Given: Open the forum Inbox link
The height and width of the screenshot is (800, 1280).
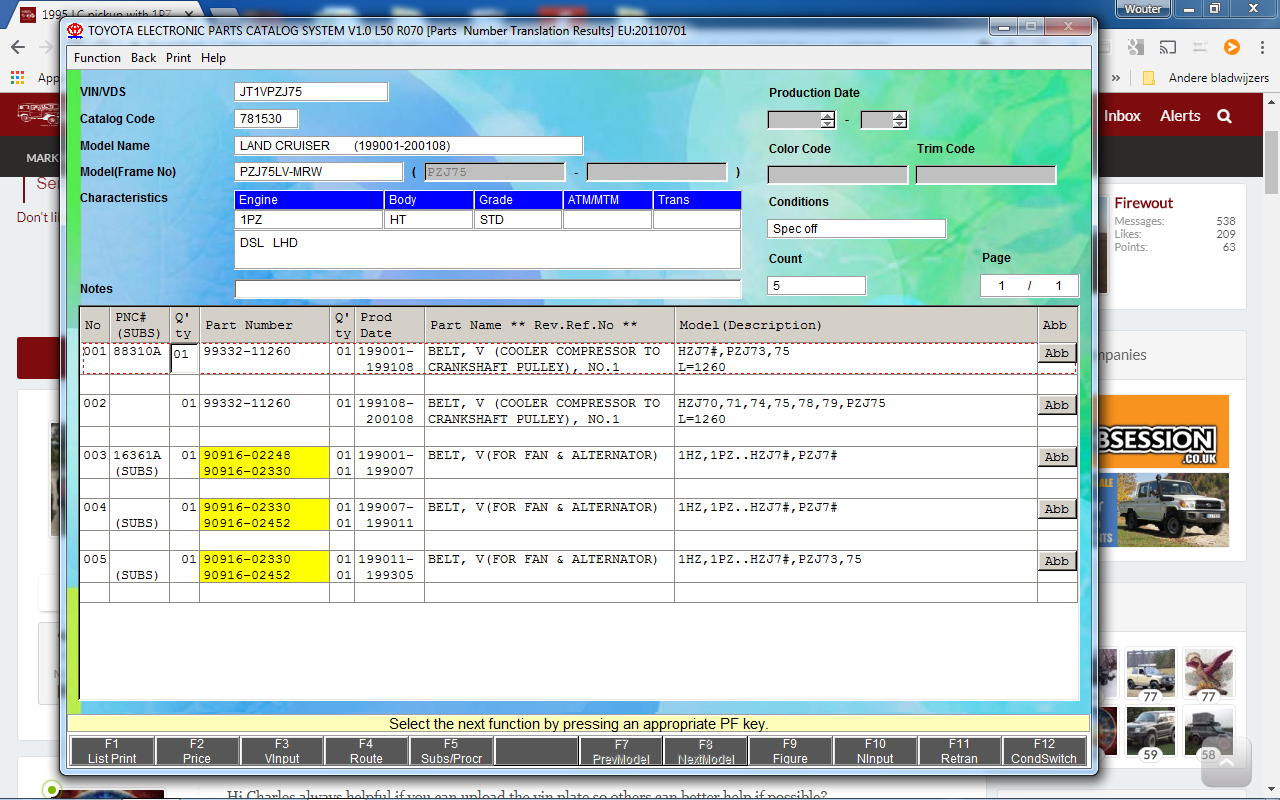Looking at the screenshot, I should point(1122,116).
